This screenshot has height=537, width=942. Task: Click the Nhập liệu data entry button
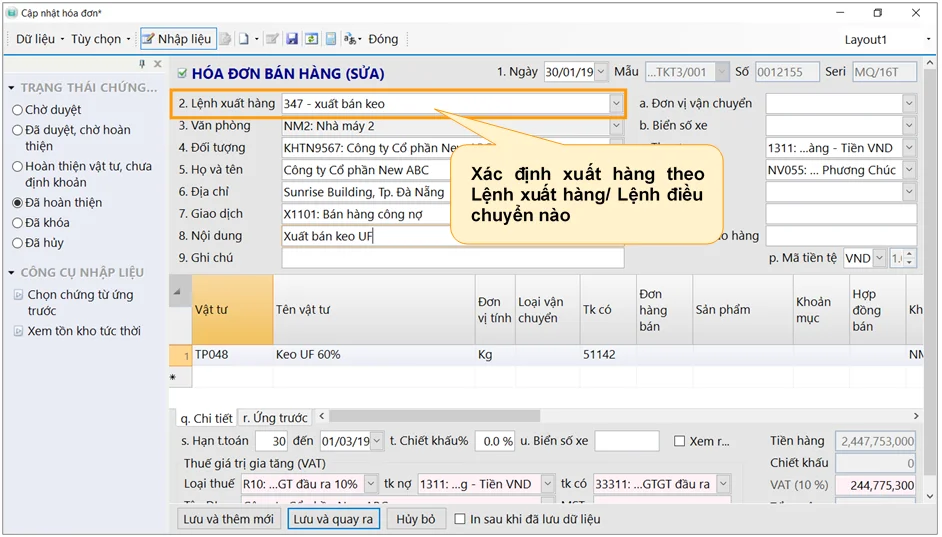click(176, 39)
